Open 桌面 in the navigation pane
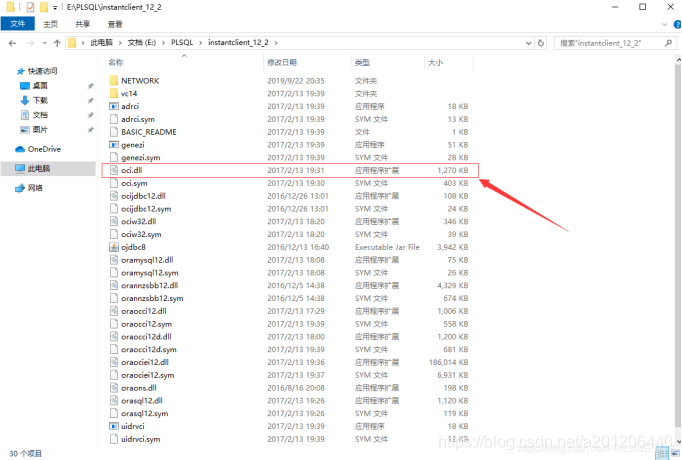 click(40, 86)
